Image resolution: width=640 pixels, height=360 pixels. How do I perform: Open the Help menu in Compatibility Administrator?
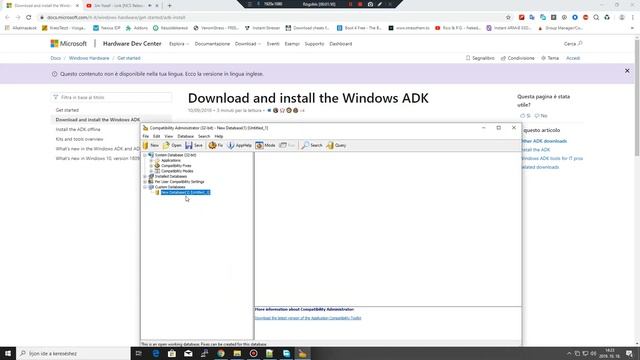(x=219, y=136)
